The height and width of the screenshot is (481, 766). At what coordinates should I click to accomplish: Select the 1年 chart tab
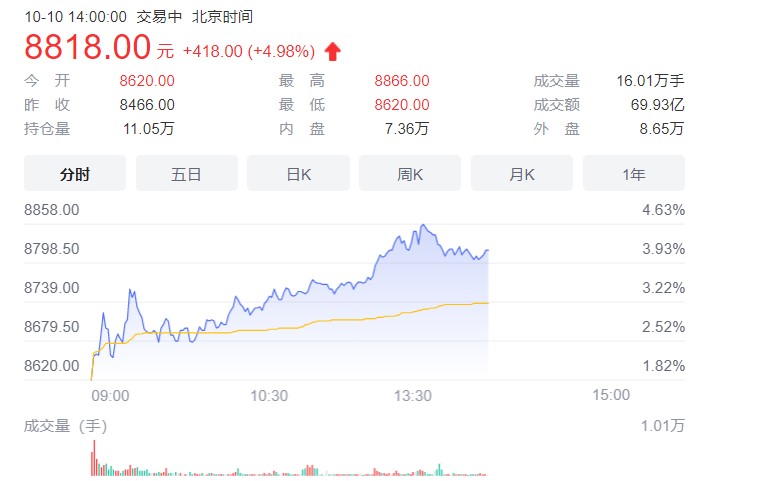click(x=634, y=173)
